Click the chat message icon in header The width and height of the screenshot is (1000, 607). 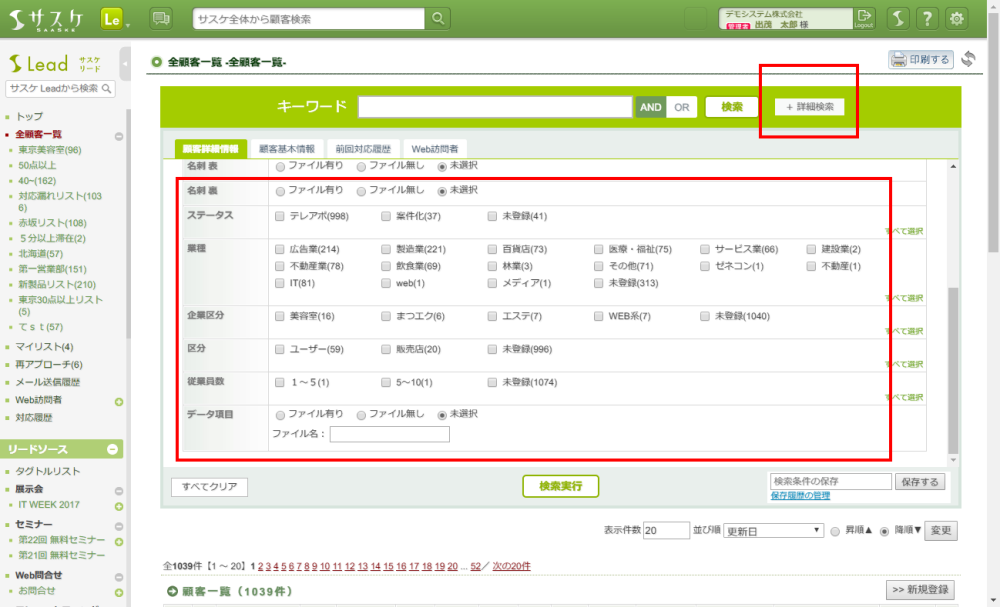(160, 18)
